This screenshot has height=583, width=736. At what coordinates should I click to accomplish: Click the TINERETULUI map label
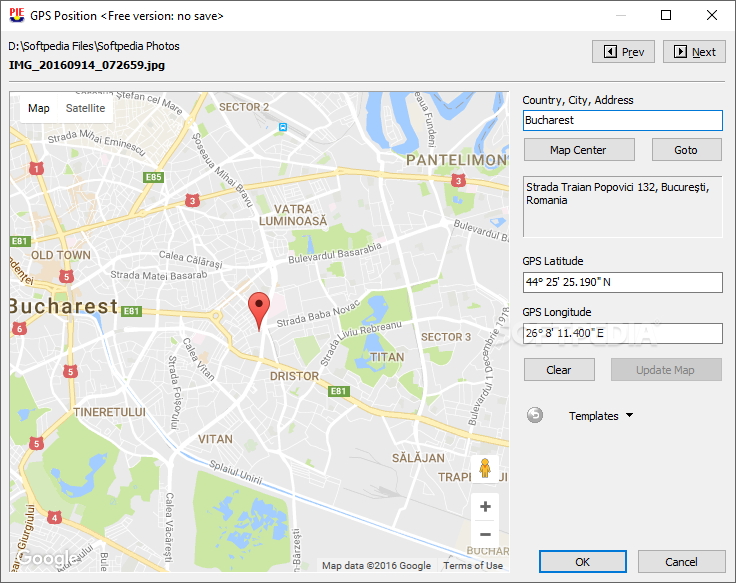click(x=109, y=412)
